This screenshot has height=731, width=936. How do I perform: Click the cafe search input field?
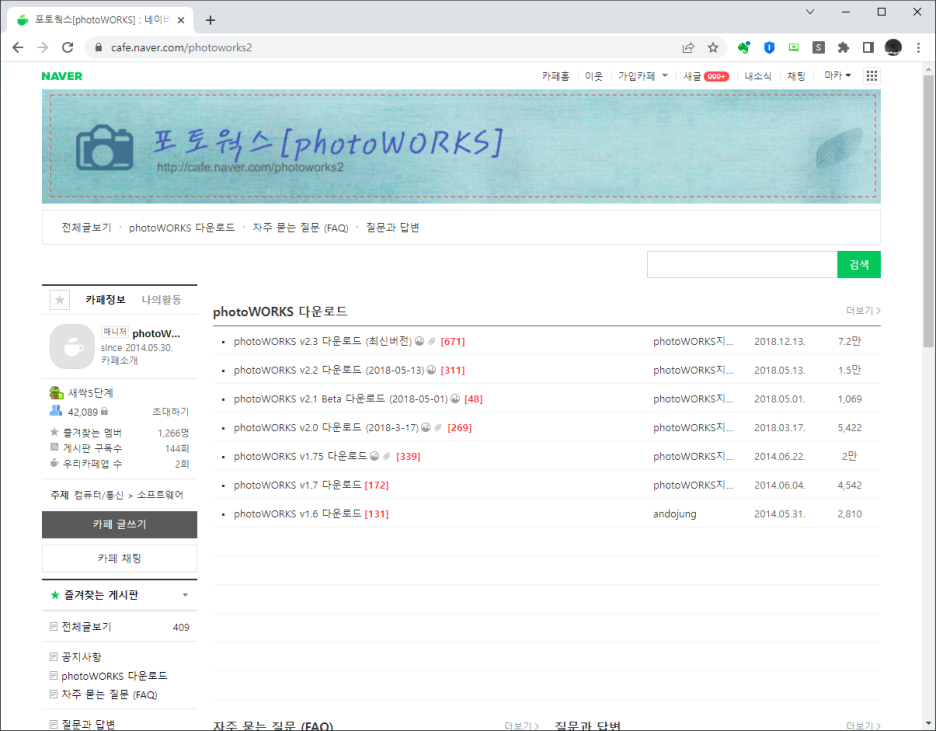pyautogui.click(x=742, y=264)
